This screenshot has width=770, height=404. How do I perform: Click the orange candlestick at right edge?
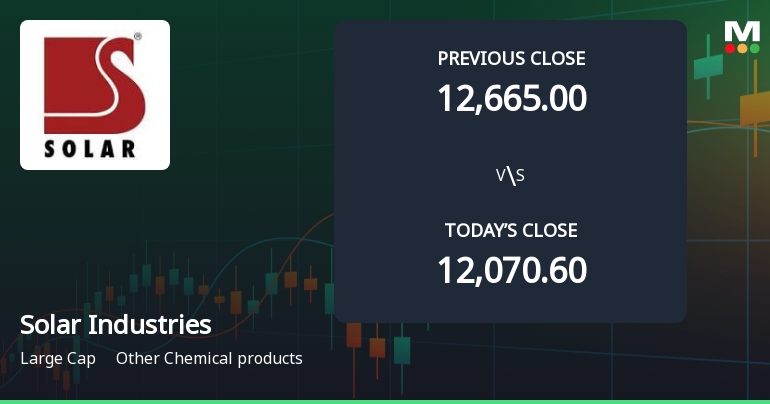click(755, 110)
